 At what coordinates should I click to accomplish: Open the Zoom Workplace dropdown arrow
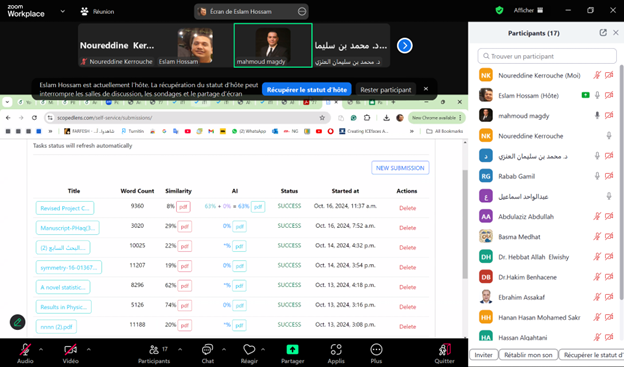(62, 11)
